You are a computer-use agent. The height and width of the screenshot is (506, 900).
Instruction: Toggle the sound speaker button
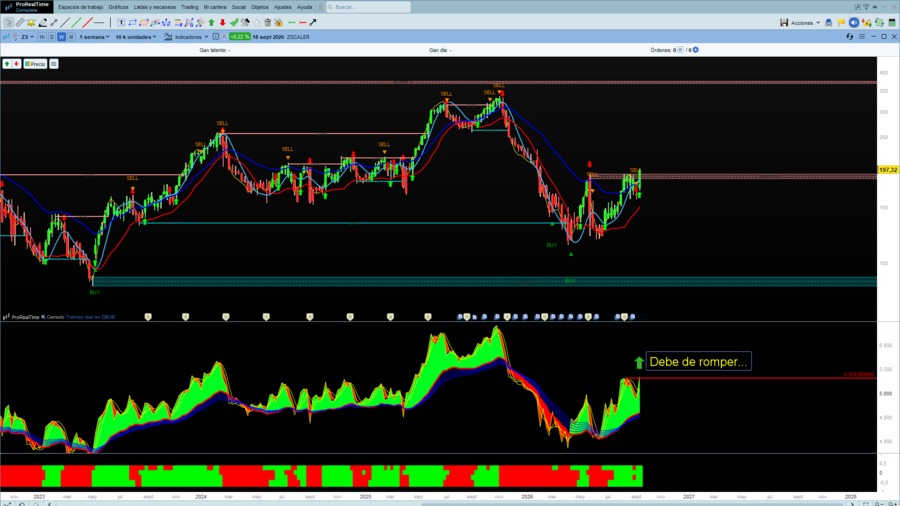click(854, 22)
